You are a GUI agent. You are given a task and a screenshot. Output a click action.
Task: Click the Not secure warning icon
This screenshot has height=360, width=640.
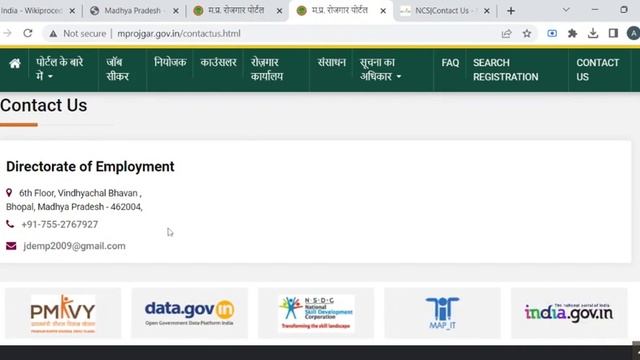tap(53, 34)
